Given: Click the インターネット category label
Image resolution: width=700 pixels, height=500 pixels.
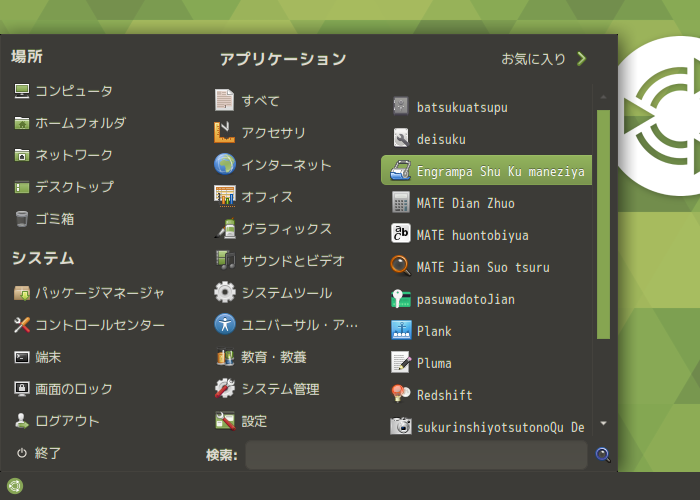Looking at the screenshot, I should click(x=286, y=165).
